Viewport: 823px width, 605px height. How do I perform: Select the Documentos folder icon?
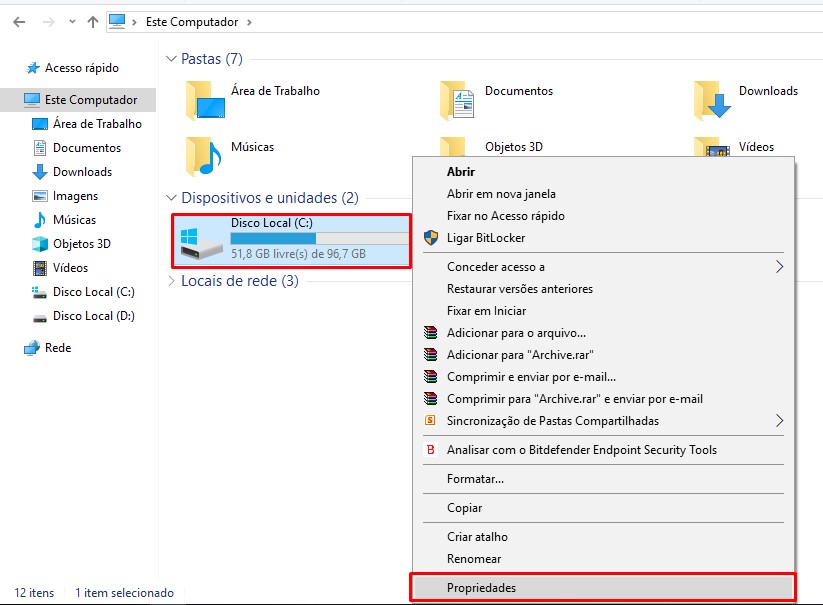(457, 100)
